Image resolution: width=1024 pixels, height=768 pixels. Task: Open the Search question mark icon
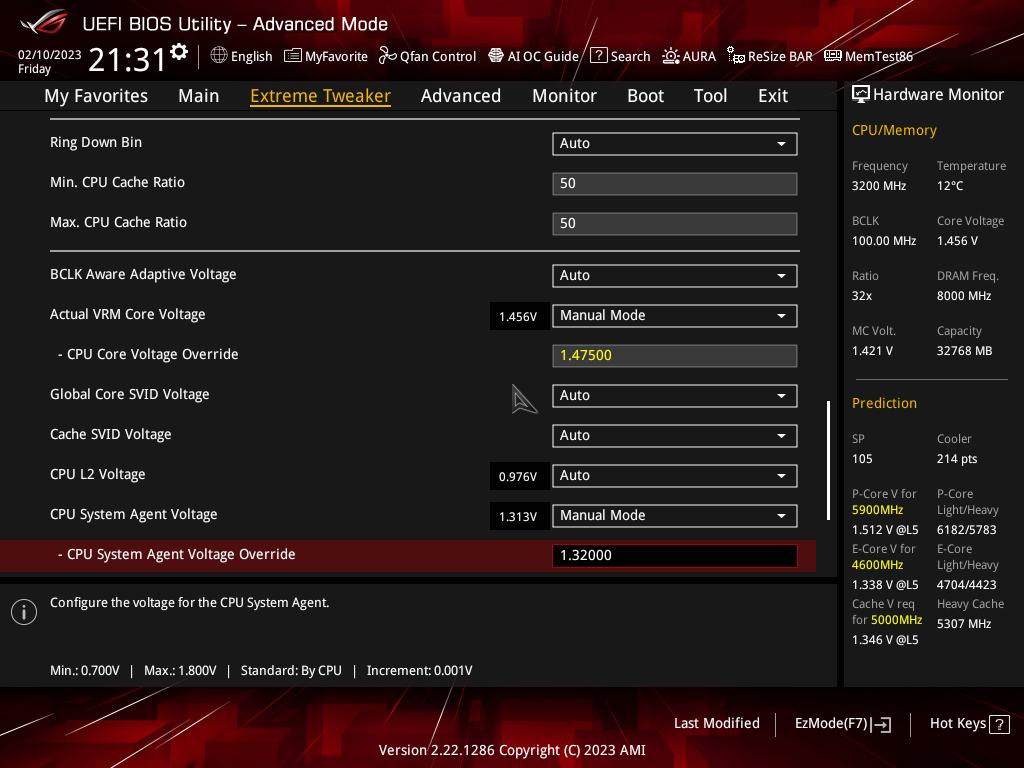tap(598, 56)
